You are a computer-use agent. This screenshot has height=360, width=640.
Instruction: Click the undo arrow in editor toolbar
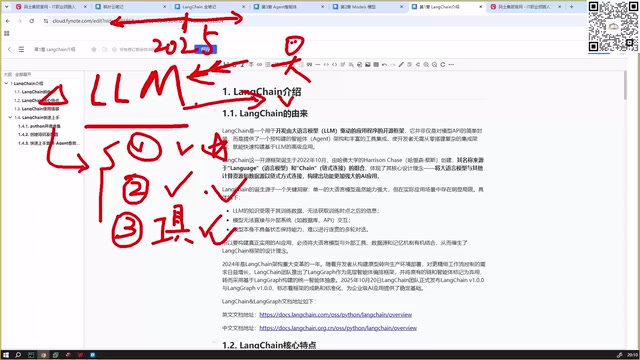pos(384,64)
